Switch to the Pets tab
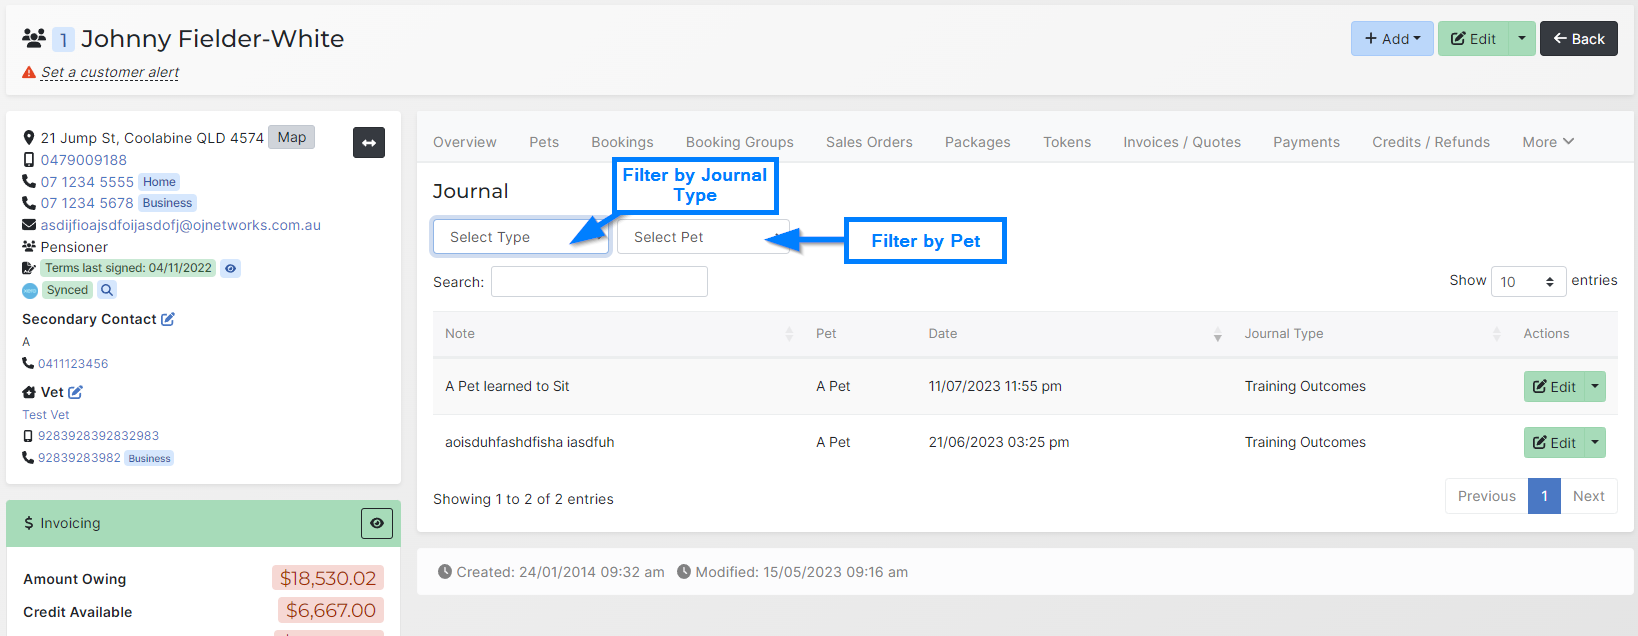Screen dimensions: 1638x636 (544, 142)
